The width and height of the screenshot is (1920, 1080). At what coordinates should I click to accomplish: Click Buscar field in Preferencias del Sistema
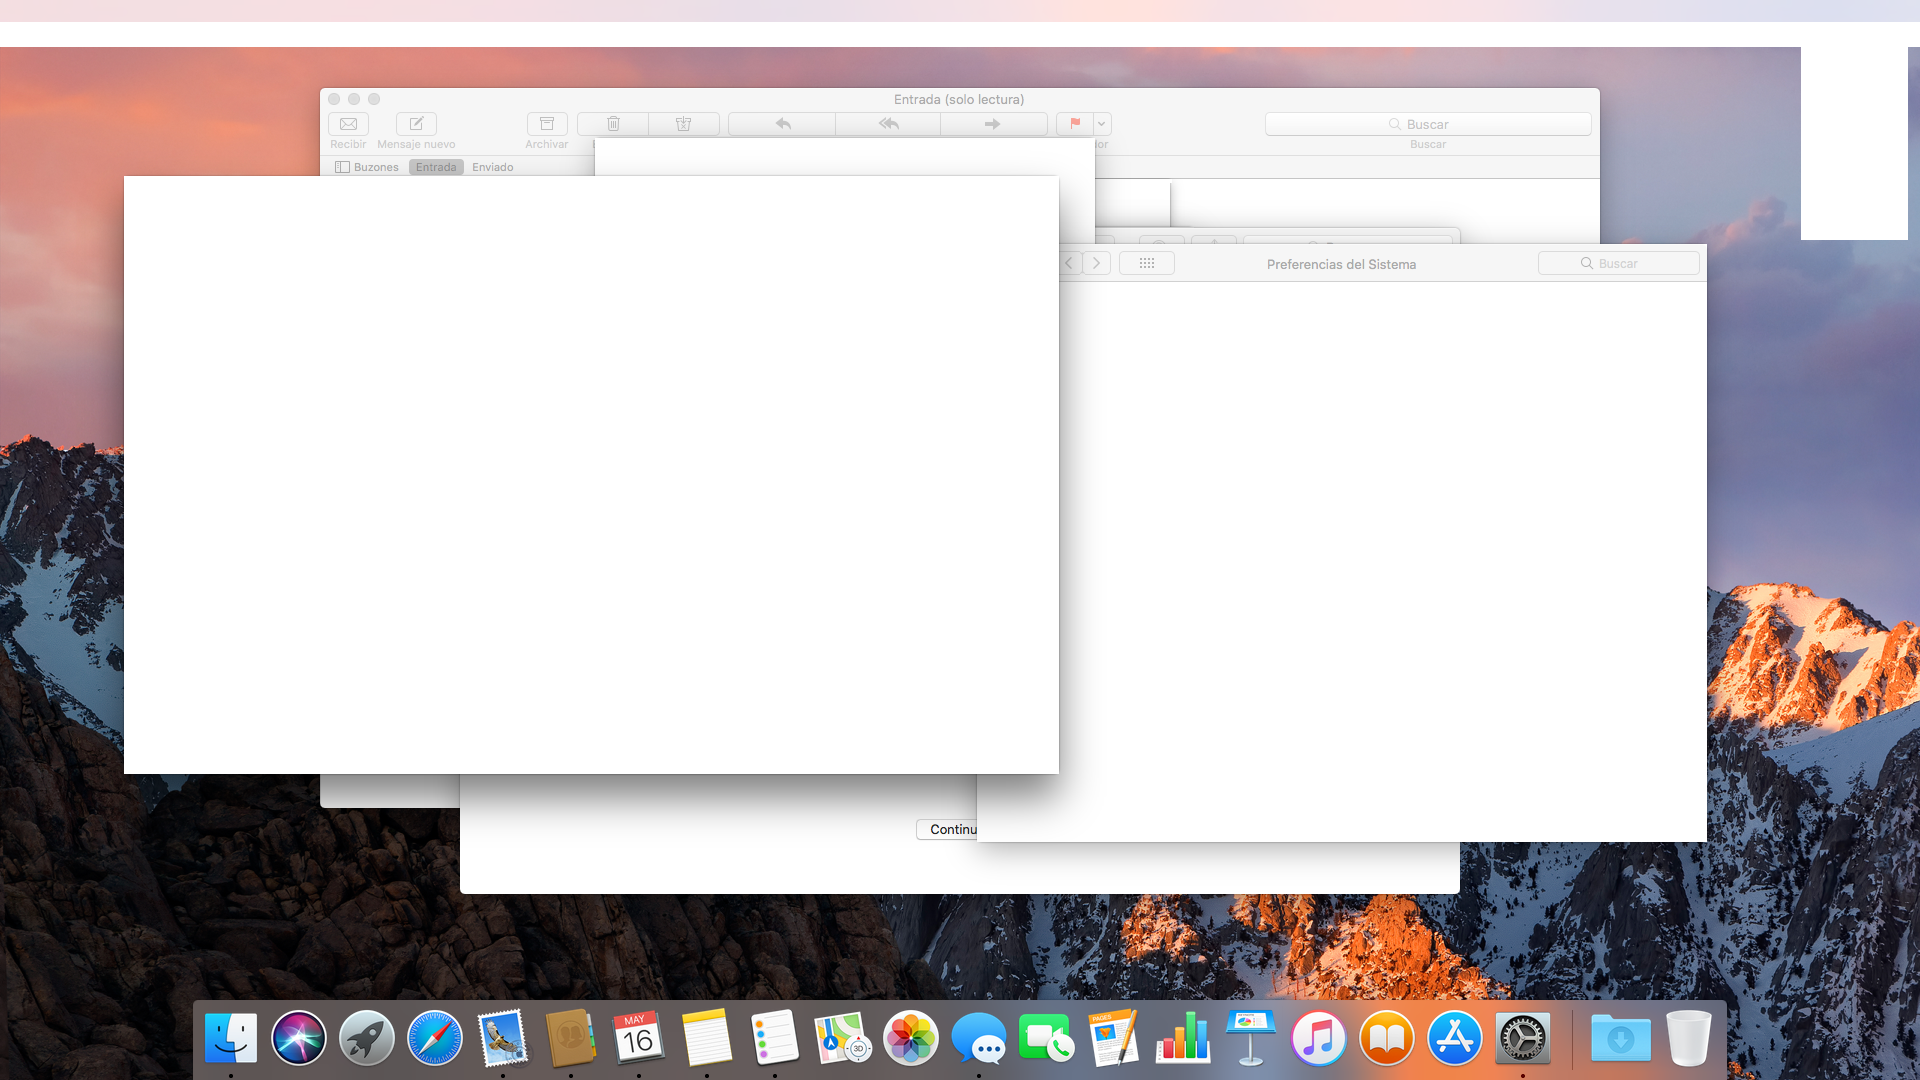pos(1618,263)
